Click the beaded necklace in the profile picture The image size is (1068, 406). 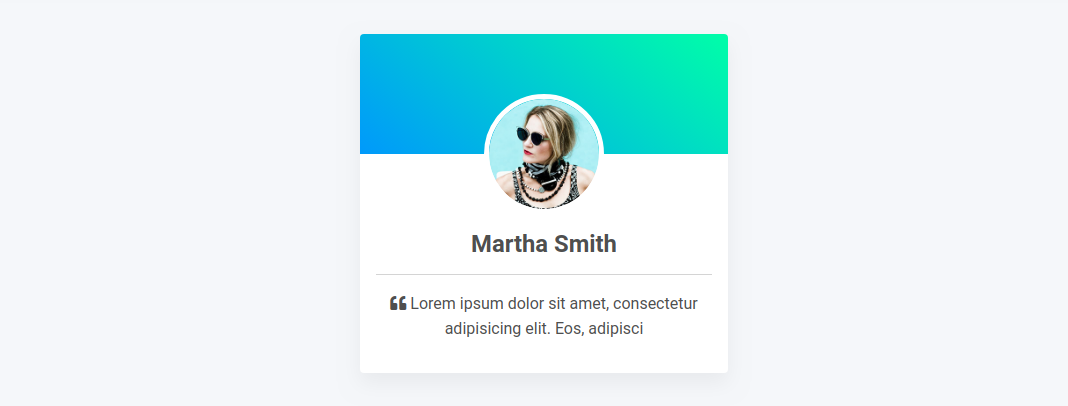click(x=542, y=185)
